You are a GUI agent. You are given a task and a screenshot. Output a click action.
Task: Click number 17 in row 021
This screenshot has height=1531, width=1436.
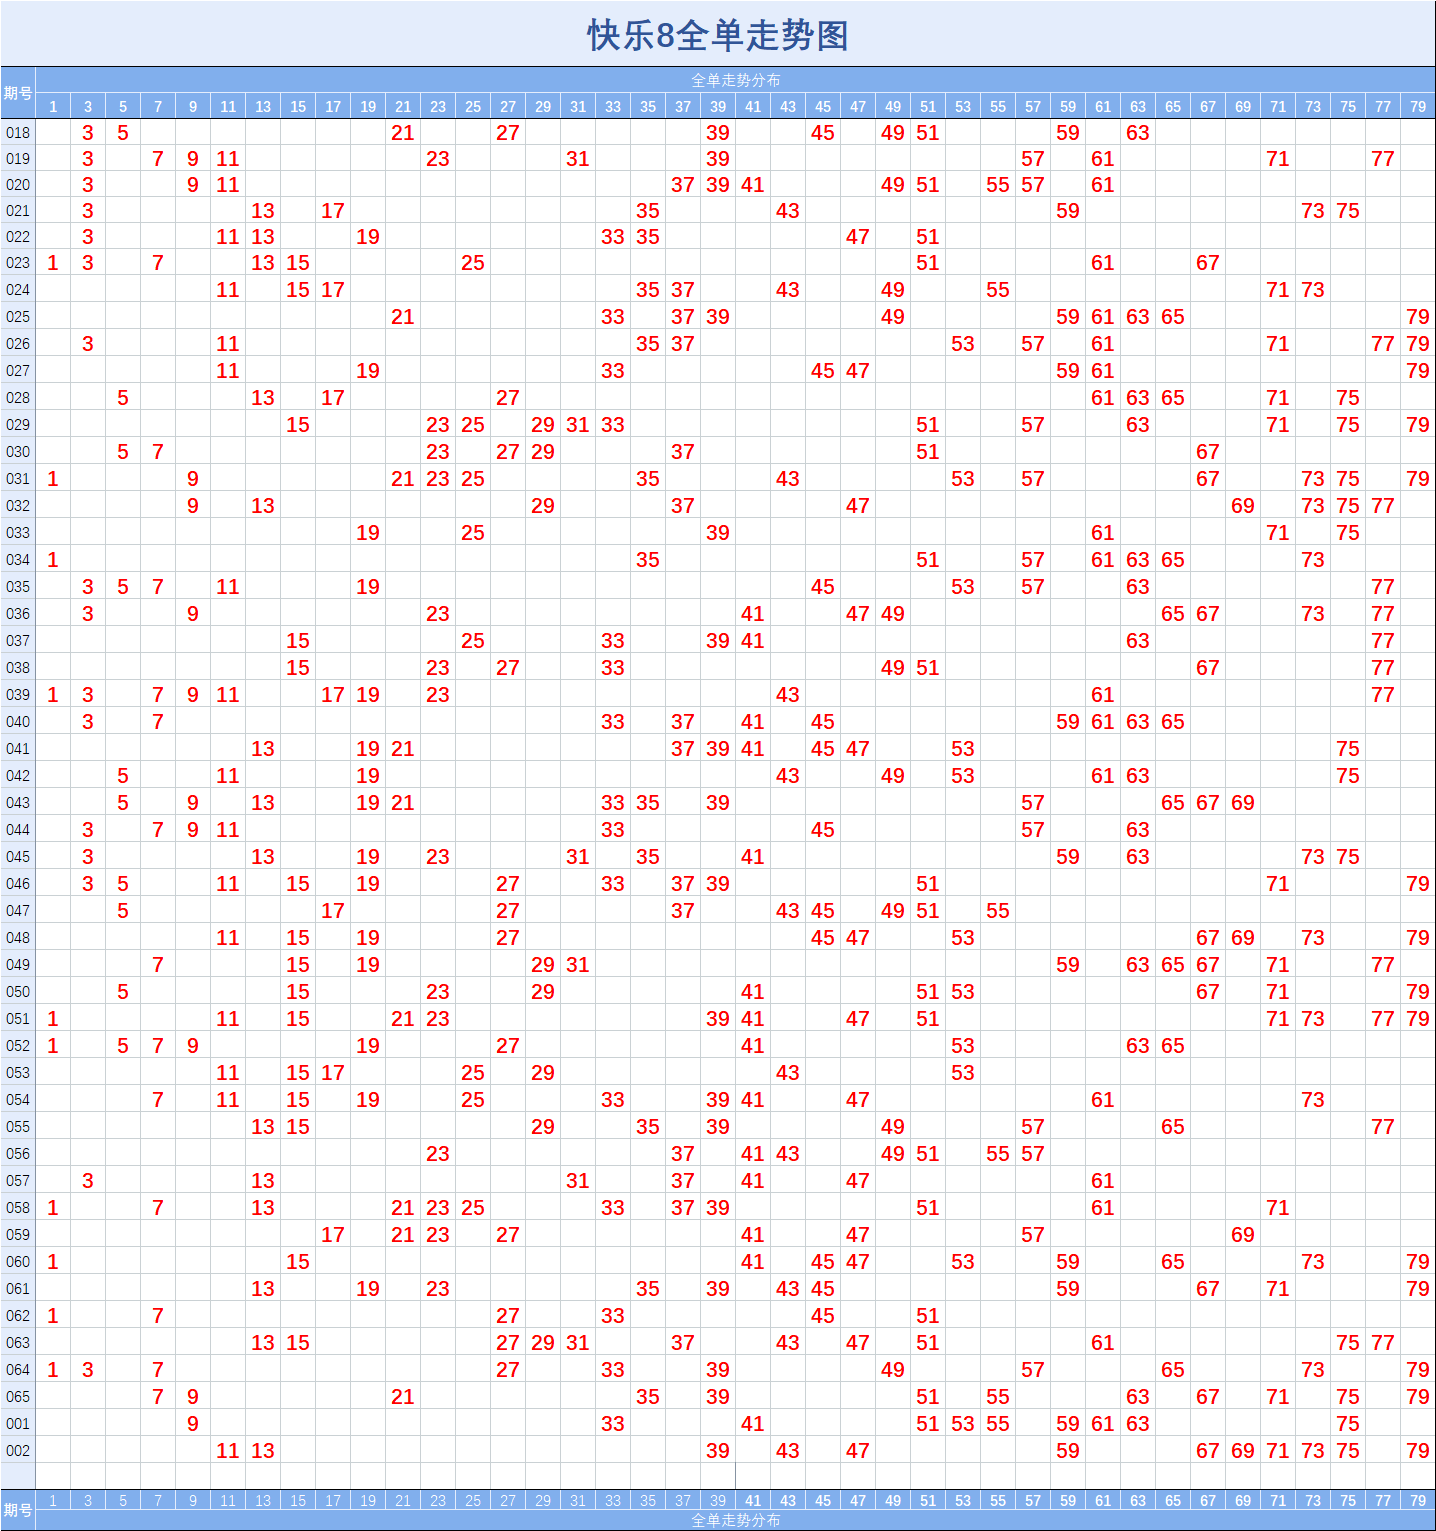click(x=333, y=210)
